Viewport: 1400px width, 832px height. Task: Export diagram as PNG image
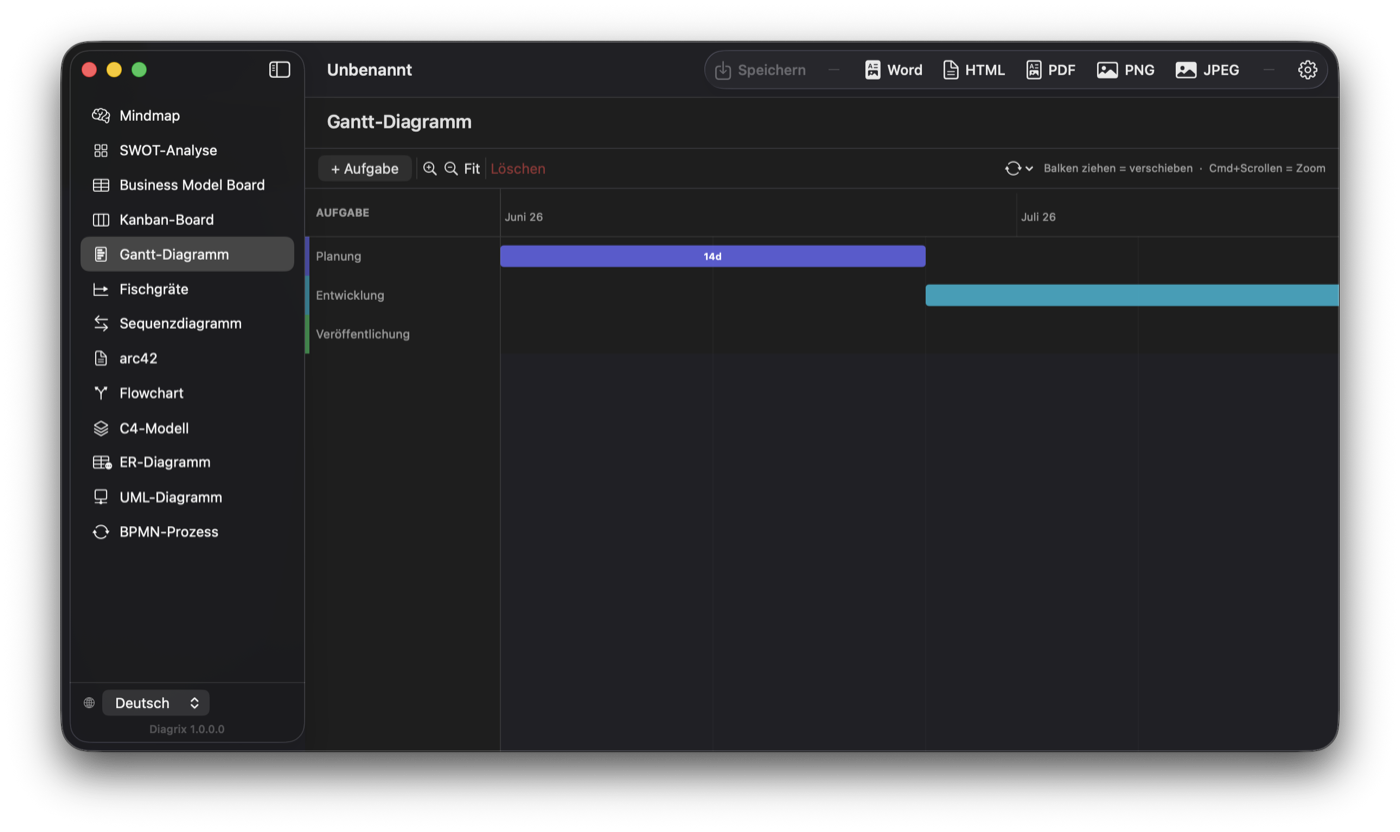point(1125,70)
